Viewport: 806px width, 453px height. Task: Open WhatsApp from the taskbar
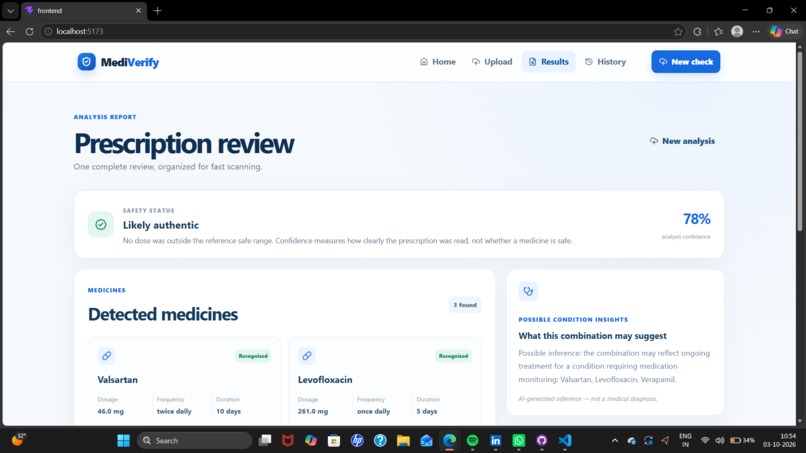click(x=519, y=441)
